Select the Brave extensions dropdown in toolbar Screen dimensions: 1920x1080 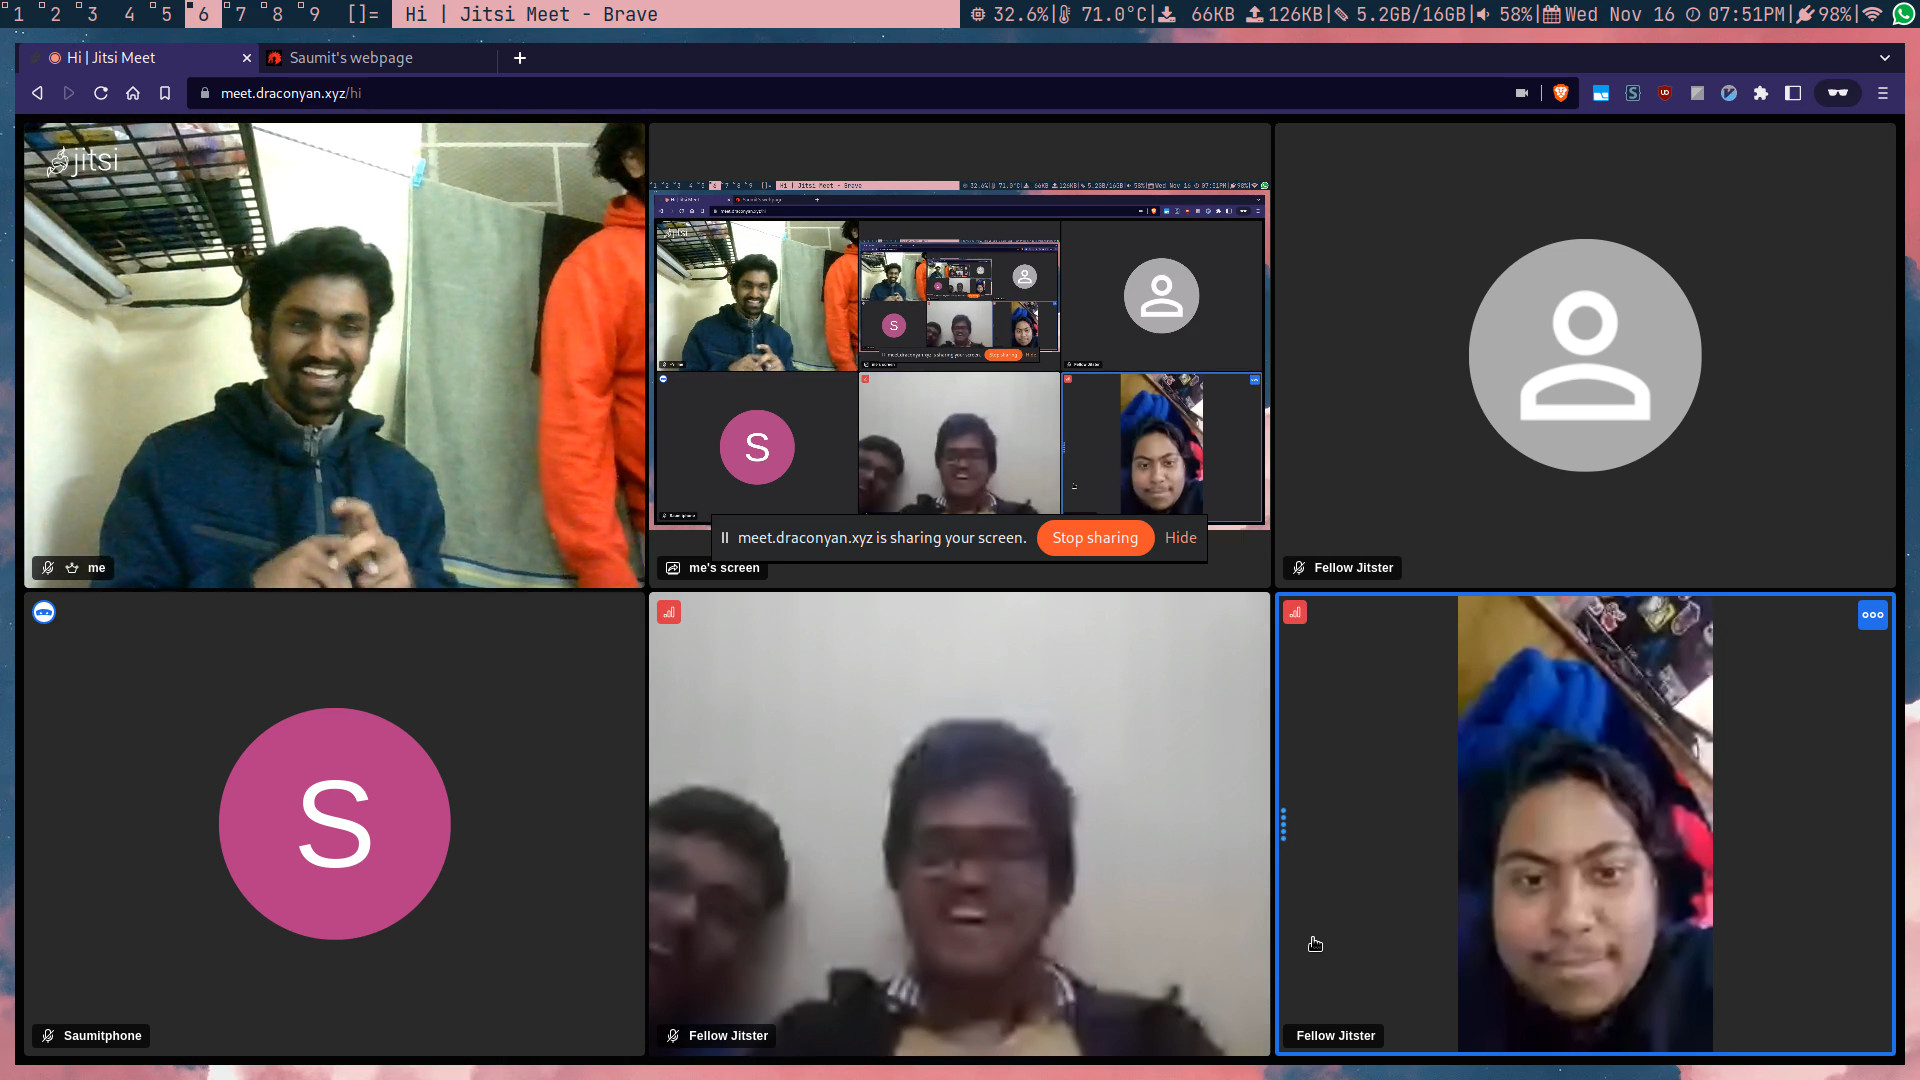1763,92
